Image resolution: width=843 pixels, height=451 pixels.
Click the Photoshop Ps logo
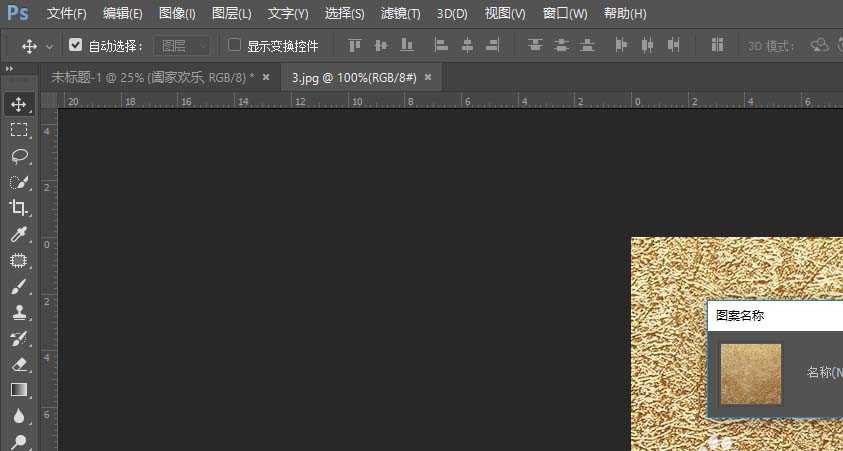18,13
